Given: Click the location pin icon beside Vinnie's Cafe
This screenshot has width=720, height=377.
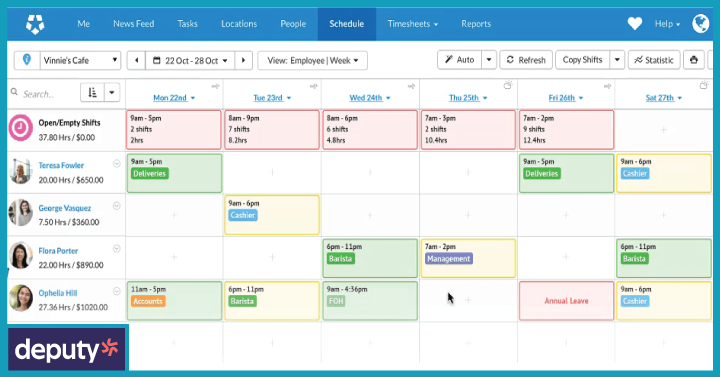Looking at the screenshot, I should [x=27, y=60].
